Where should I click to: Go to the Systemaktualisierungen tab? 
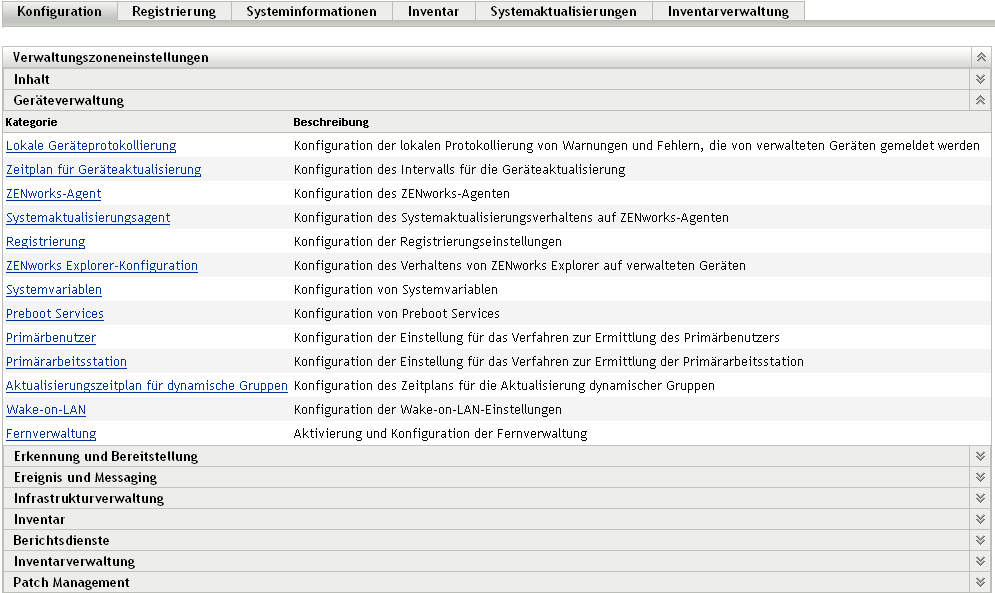(563, 12)
